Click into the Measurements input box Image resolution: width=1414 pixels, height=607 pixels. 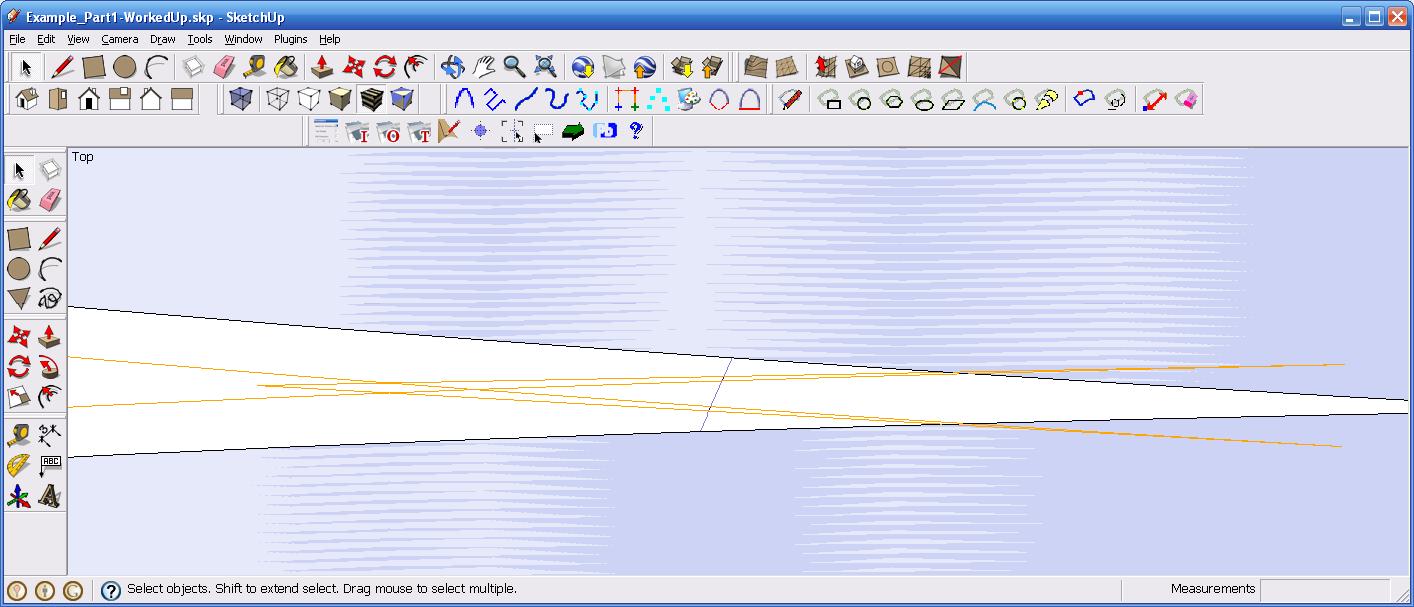click(1324, 590)
